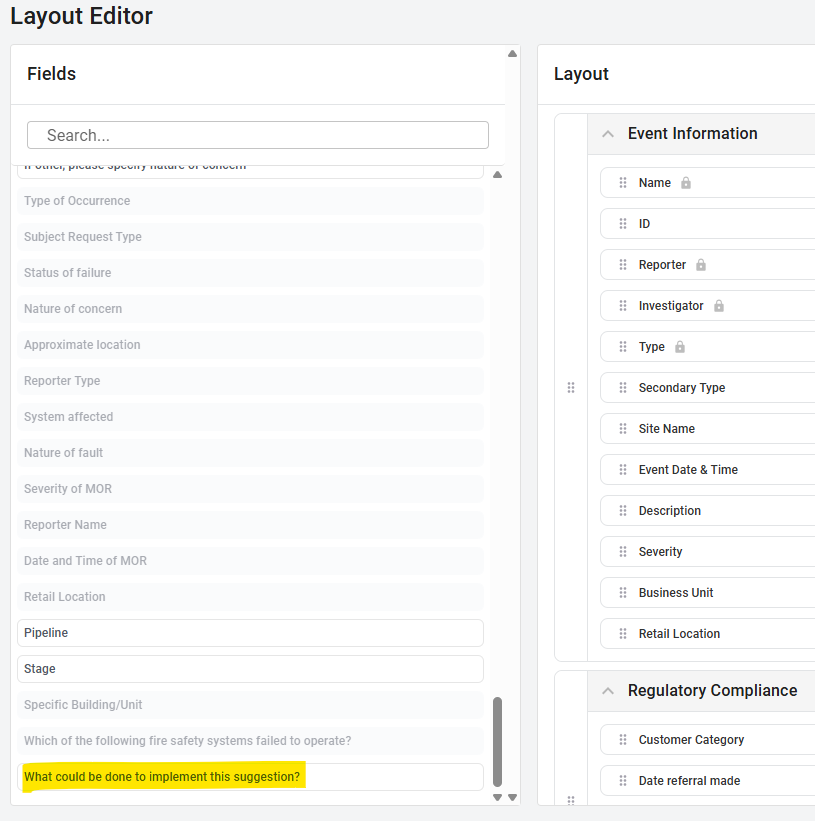Click drag handle beside Site Name
Image resolution: width=815 pixels, height=821 pixels.
tap(623, 429)
